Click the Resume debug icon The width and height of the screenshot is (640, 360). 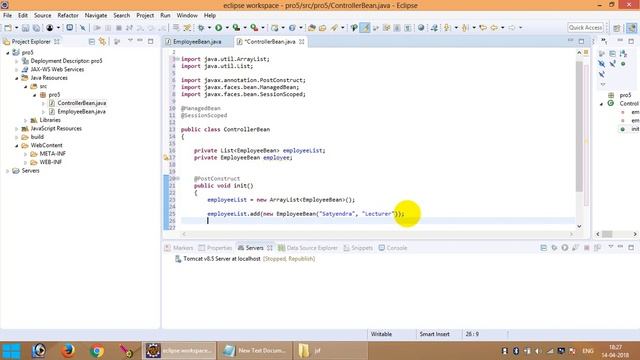click(x=97, y=28)
